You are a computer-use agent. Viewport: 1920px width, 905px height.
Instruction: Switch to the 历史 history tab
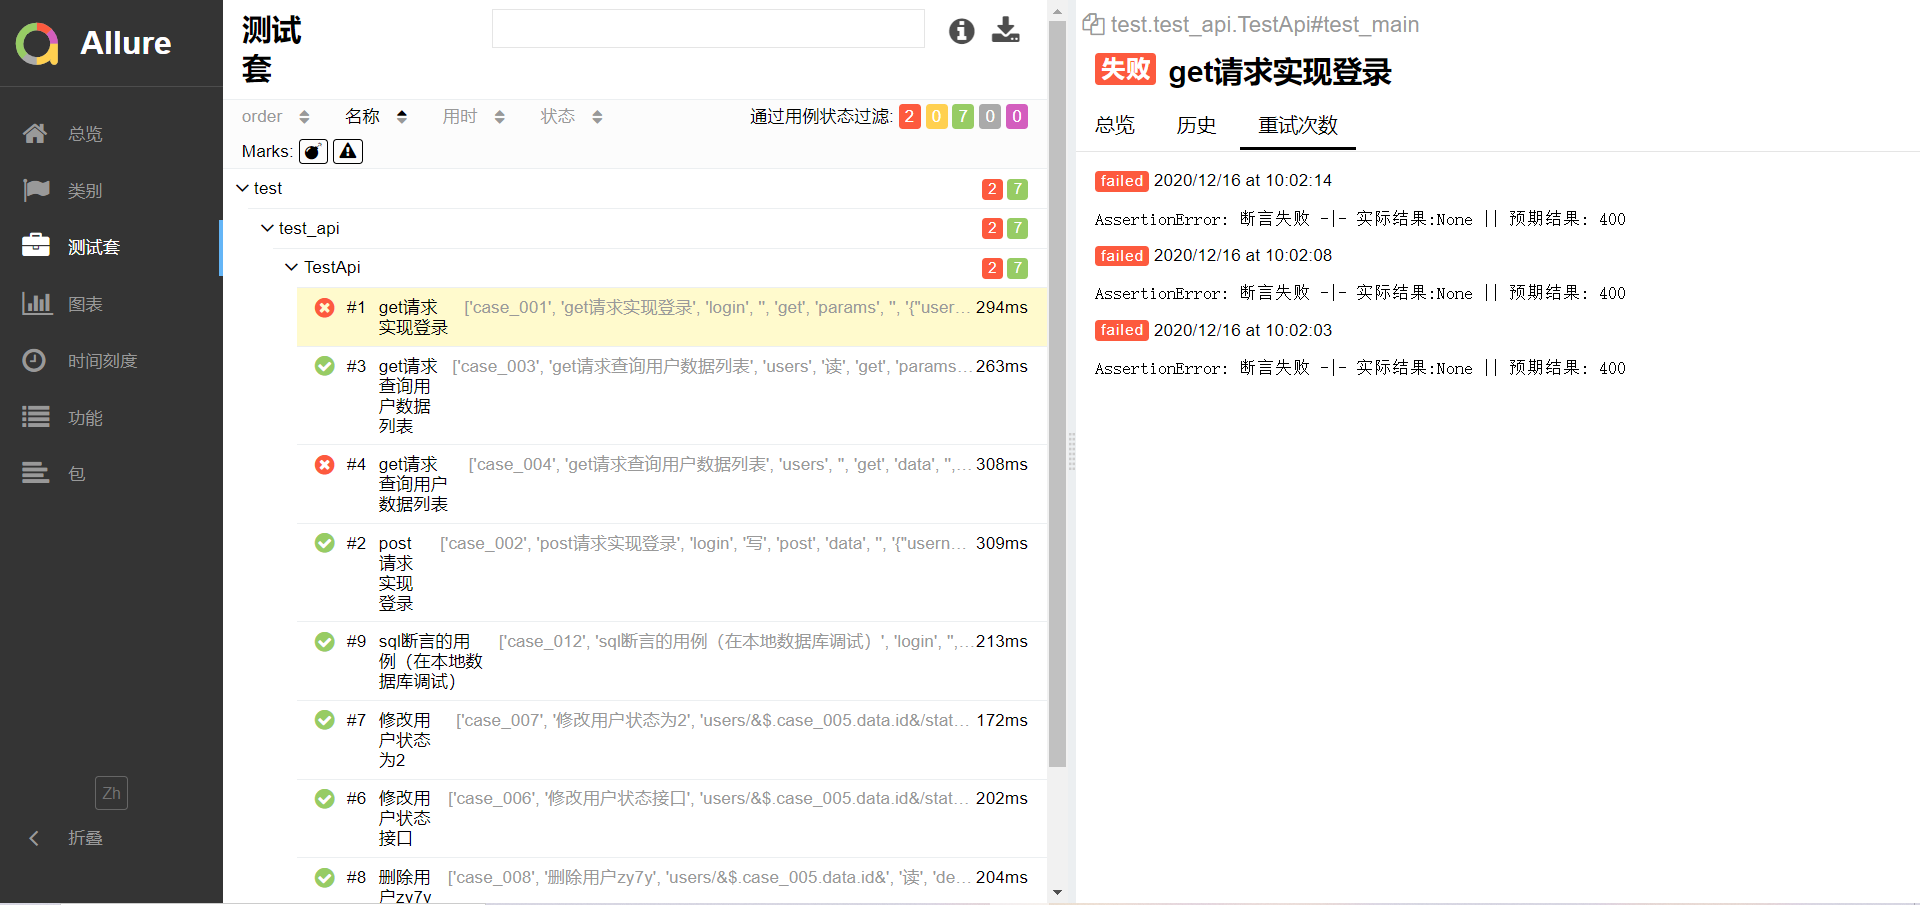pyautogui.click(x=1197, y=125)
